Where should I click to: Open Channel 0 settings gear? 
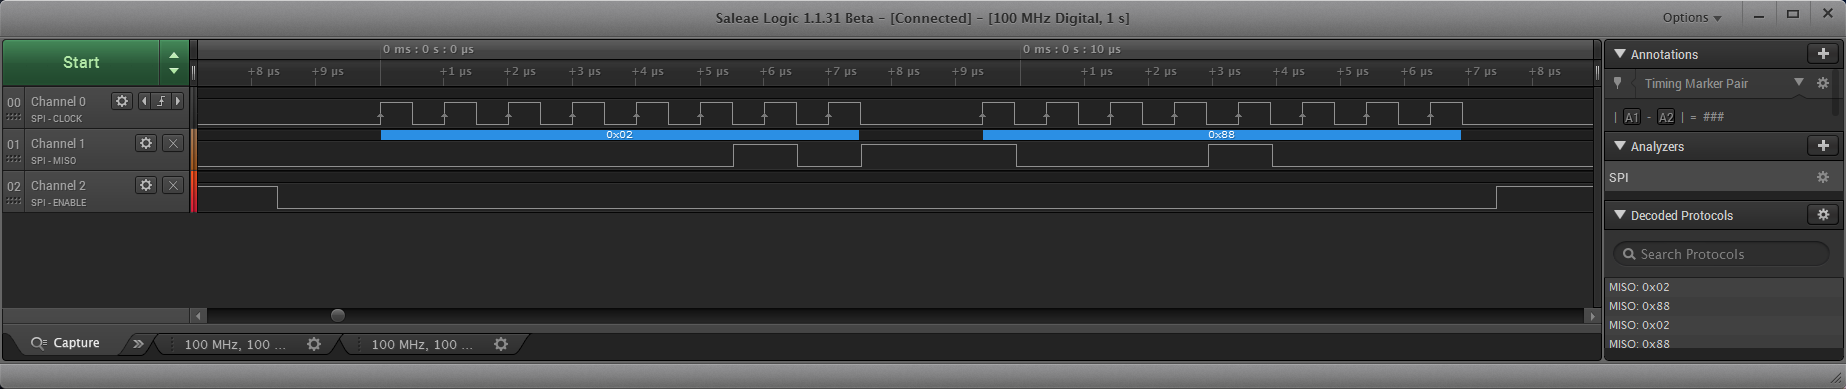[x=122, y=101]
